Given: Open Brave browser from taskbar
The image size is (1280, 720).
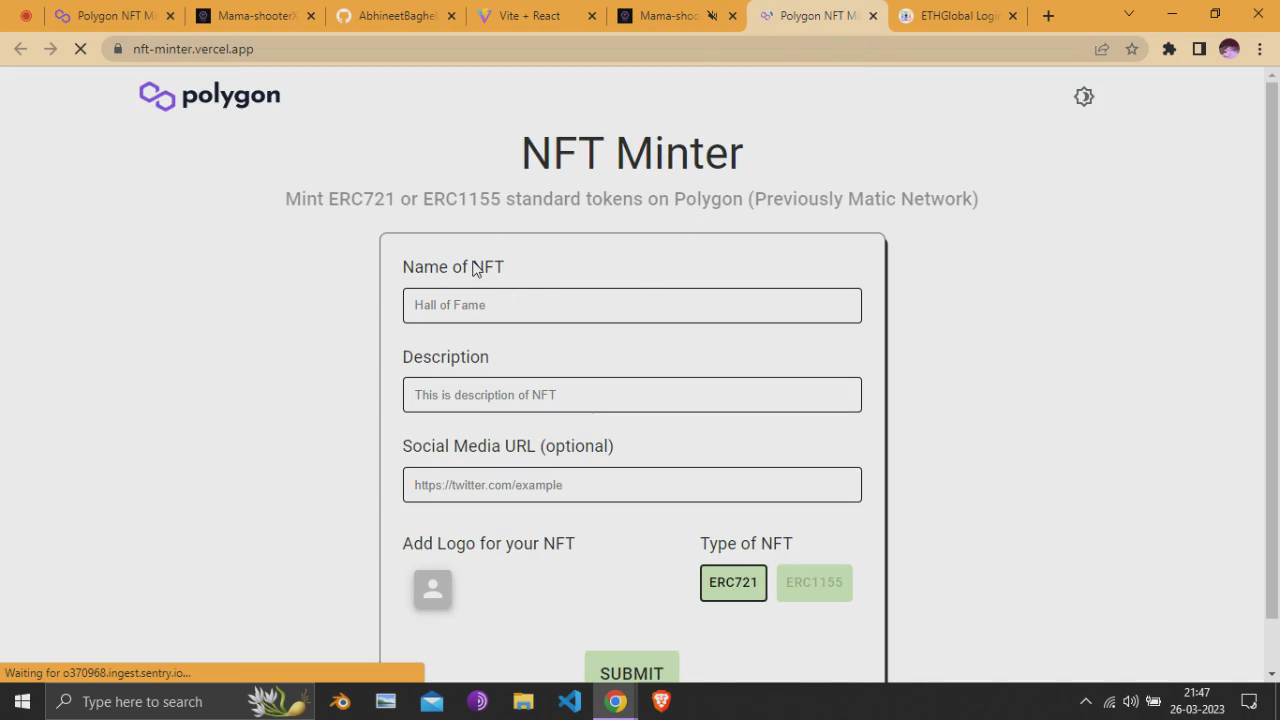Looking at the screenshot, I should pos(661,702).
